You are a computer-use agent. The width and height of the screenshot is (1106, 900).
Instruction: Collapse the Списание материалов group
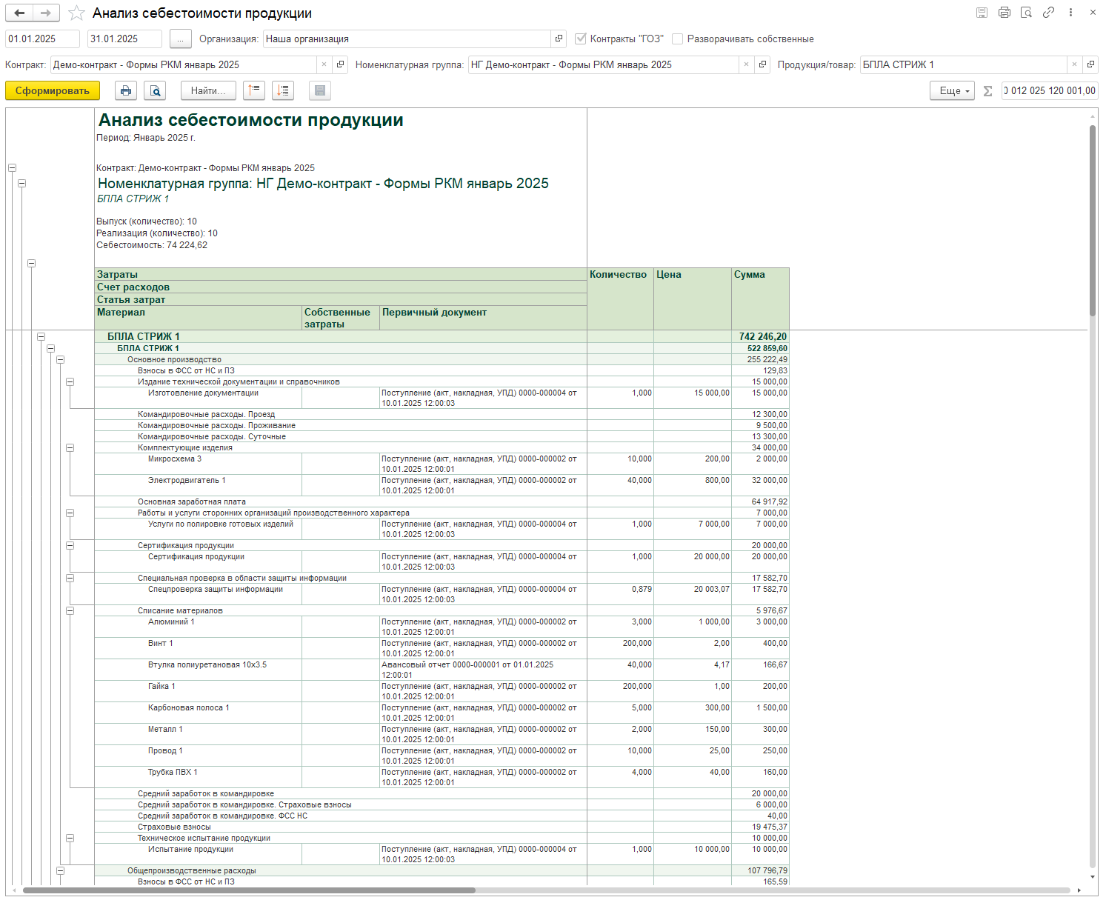point(70,610)
